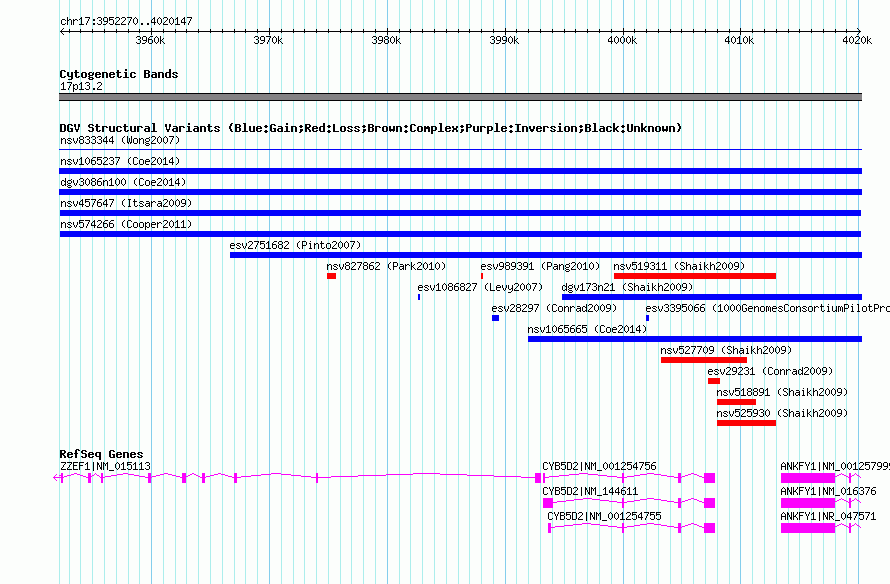Screen dimensions: 890x584
Task: Select variant label esv2751682 (Pinto2007)
Action: click(295, 245)
